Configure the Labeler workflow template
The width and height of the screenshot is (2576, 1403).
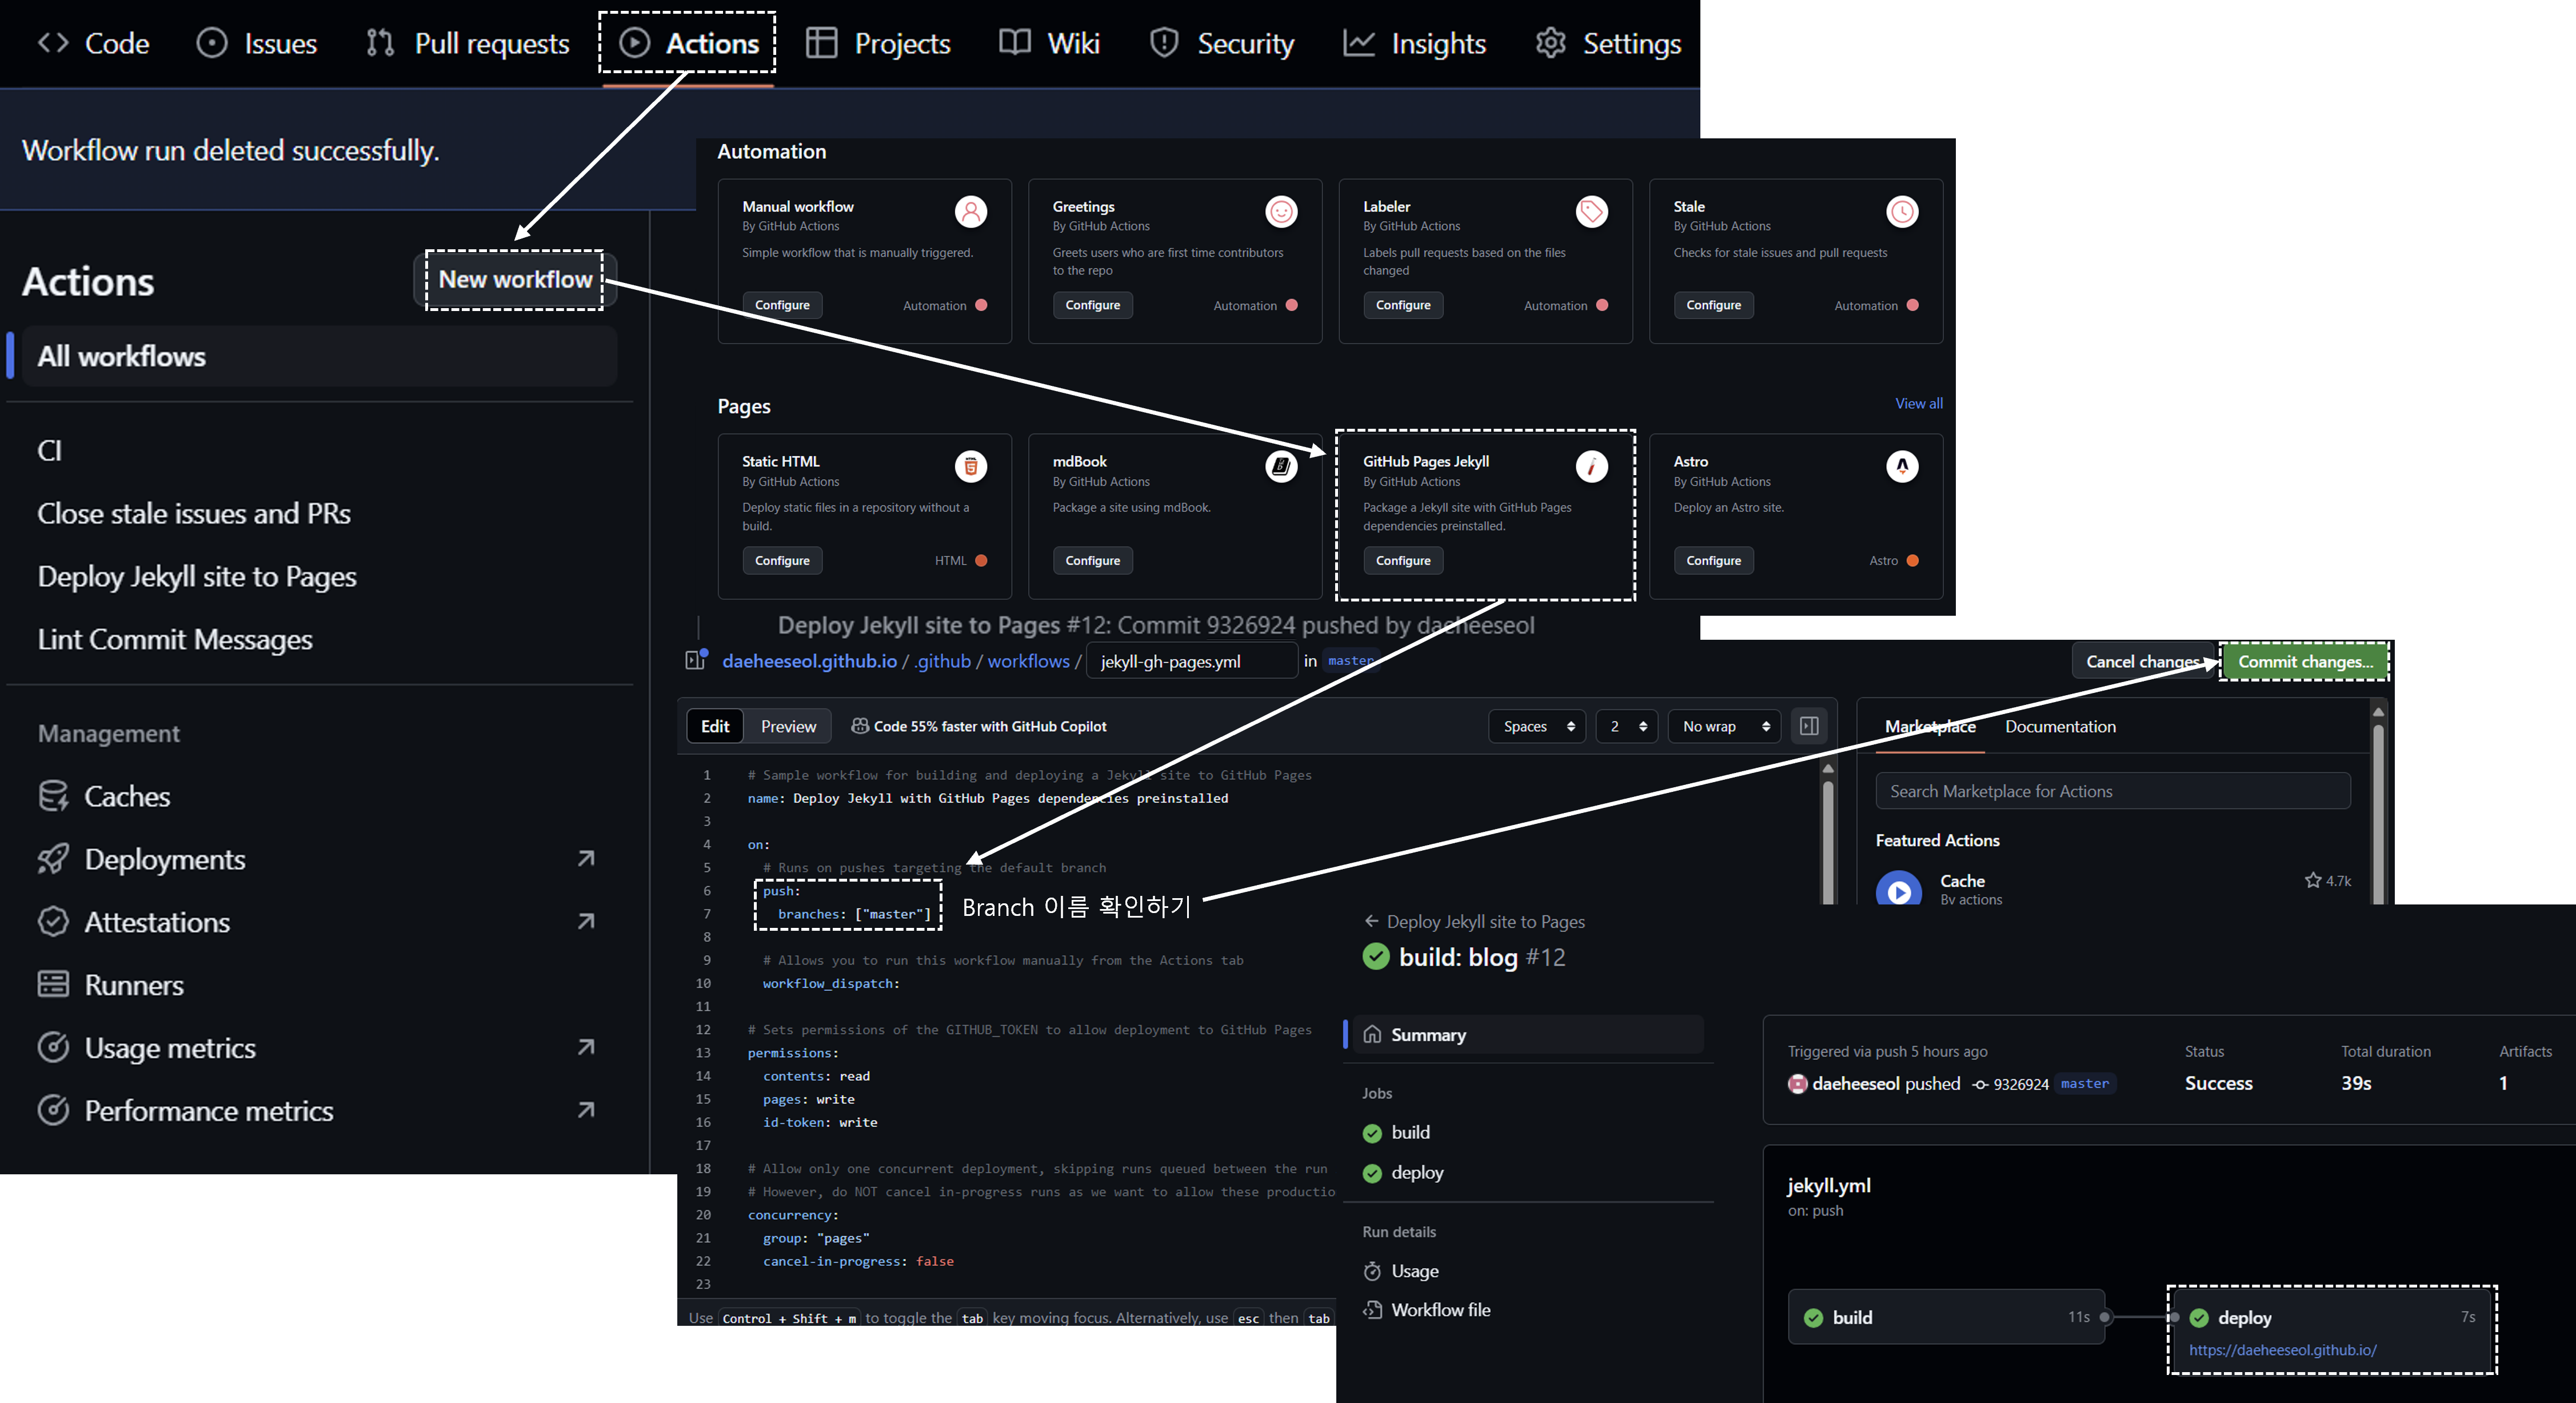coord(1403,305)
